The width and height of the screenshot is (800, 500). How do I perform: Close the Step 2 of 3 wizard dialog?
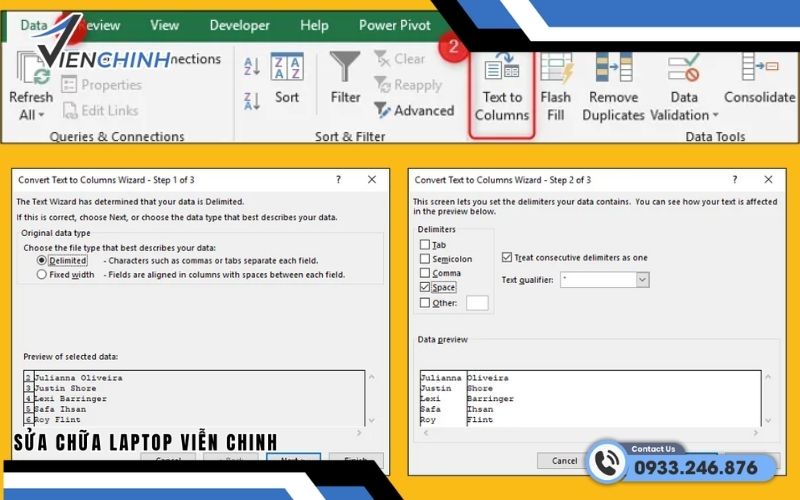point(768,180)
